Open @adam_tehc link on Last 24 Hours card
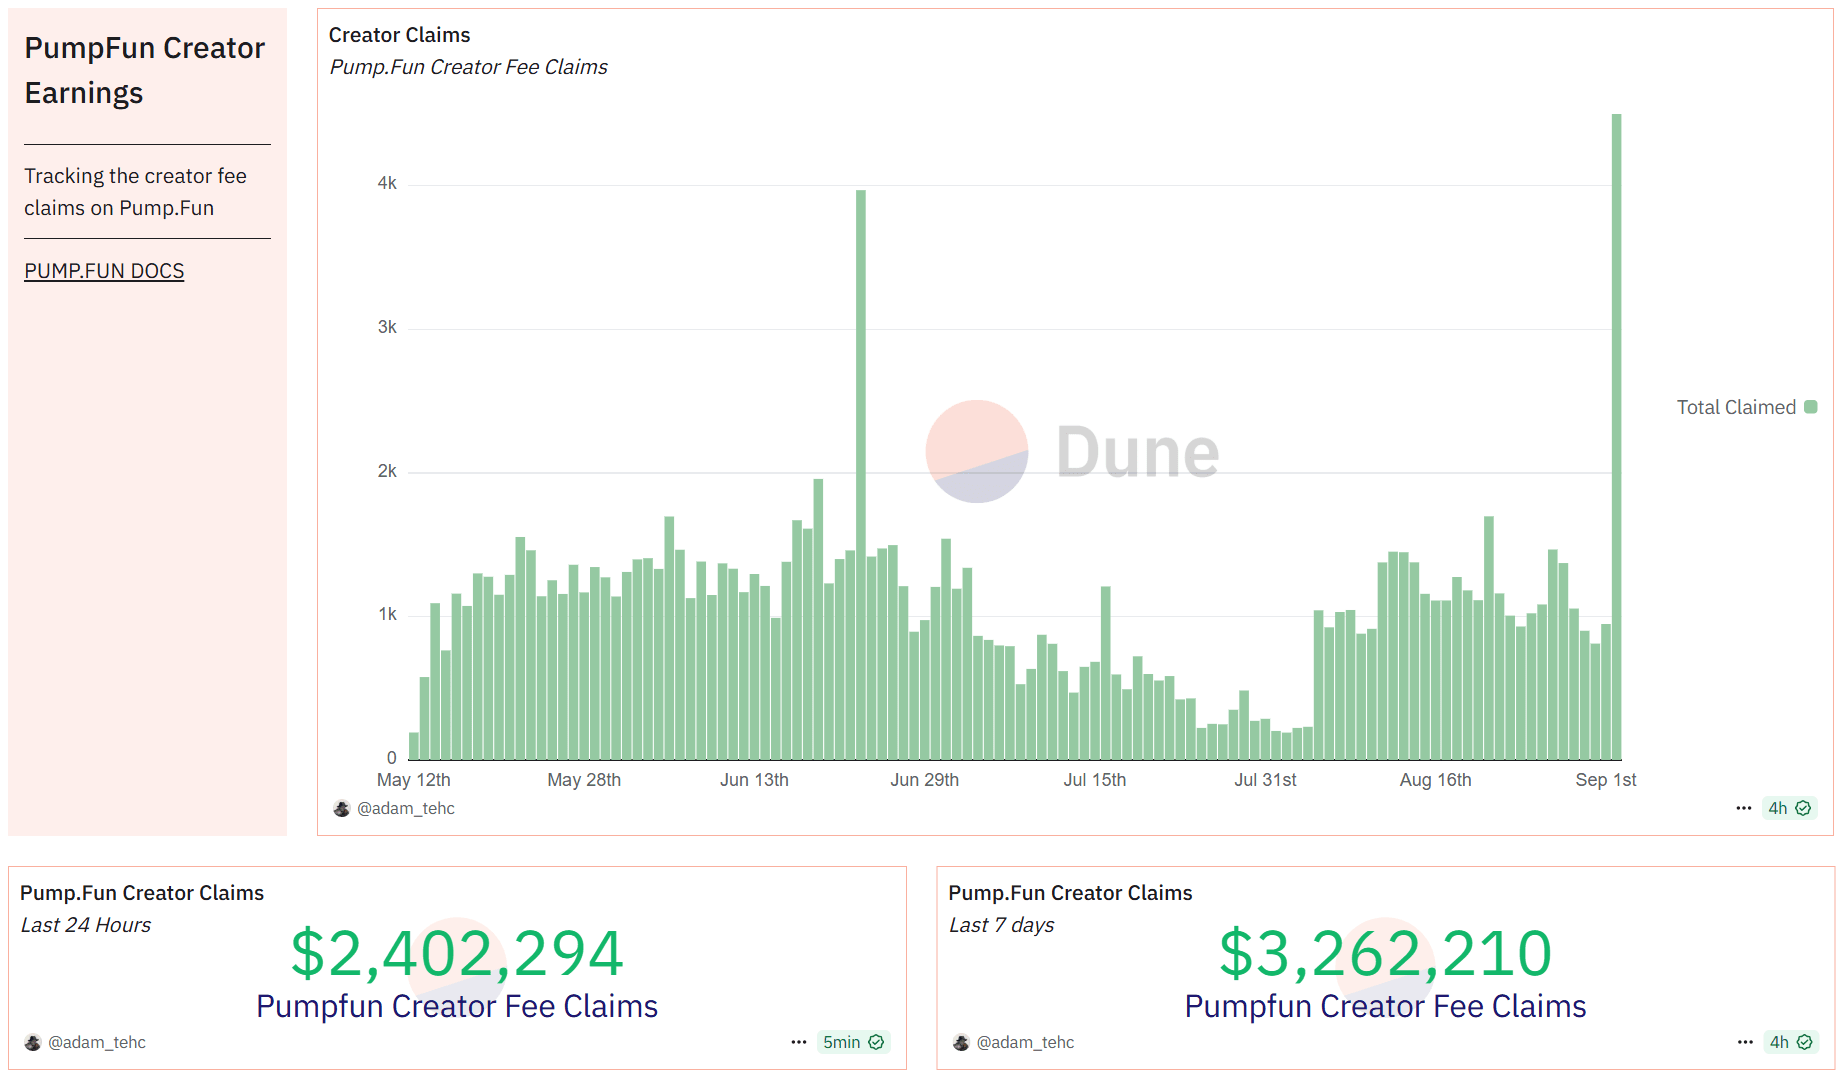Screen dimensions: 1843x1079 click(97, 1042)
